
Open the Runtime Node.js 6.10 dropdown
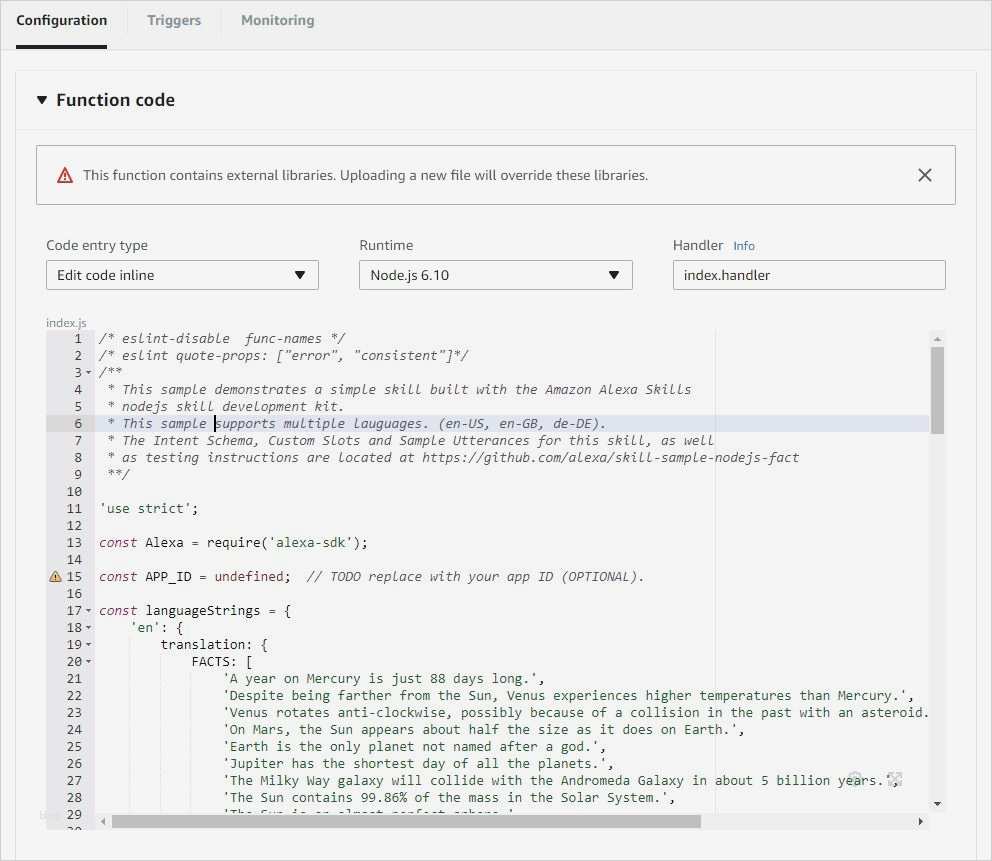pos(495,275)
